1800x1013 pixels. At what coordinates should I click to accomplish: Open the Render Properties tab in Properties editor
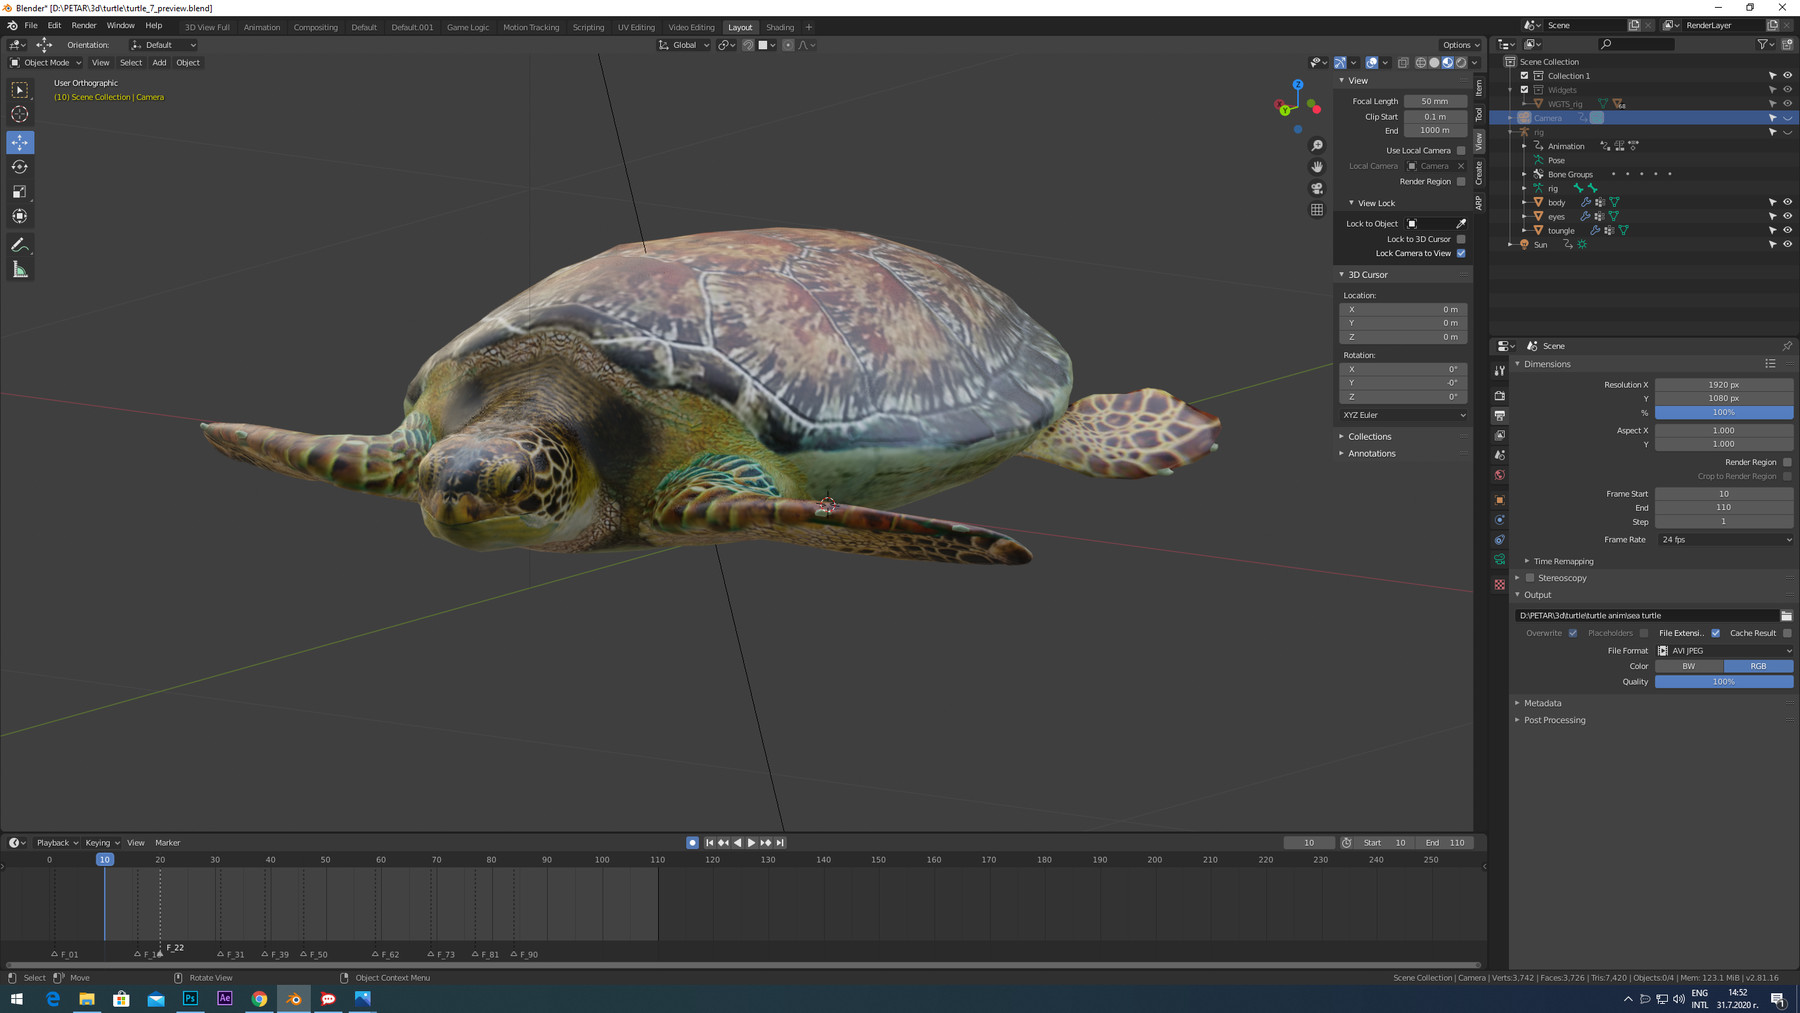pyautogui.click(x=1500, y=394)
